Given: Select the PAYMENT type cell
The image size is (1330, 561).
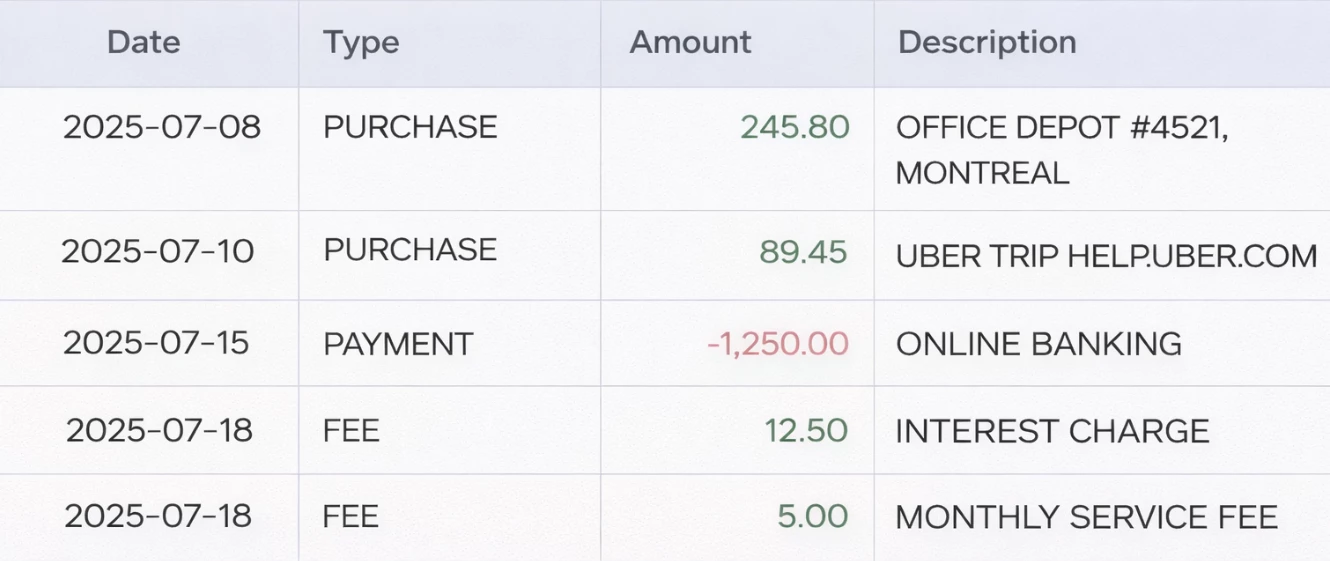Looking at the screenshot, I should (x=398, y=344).
